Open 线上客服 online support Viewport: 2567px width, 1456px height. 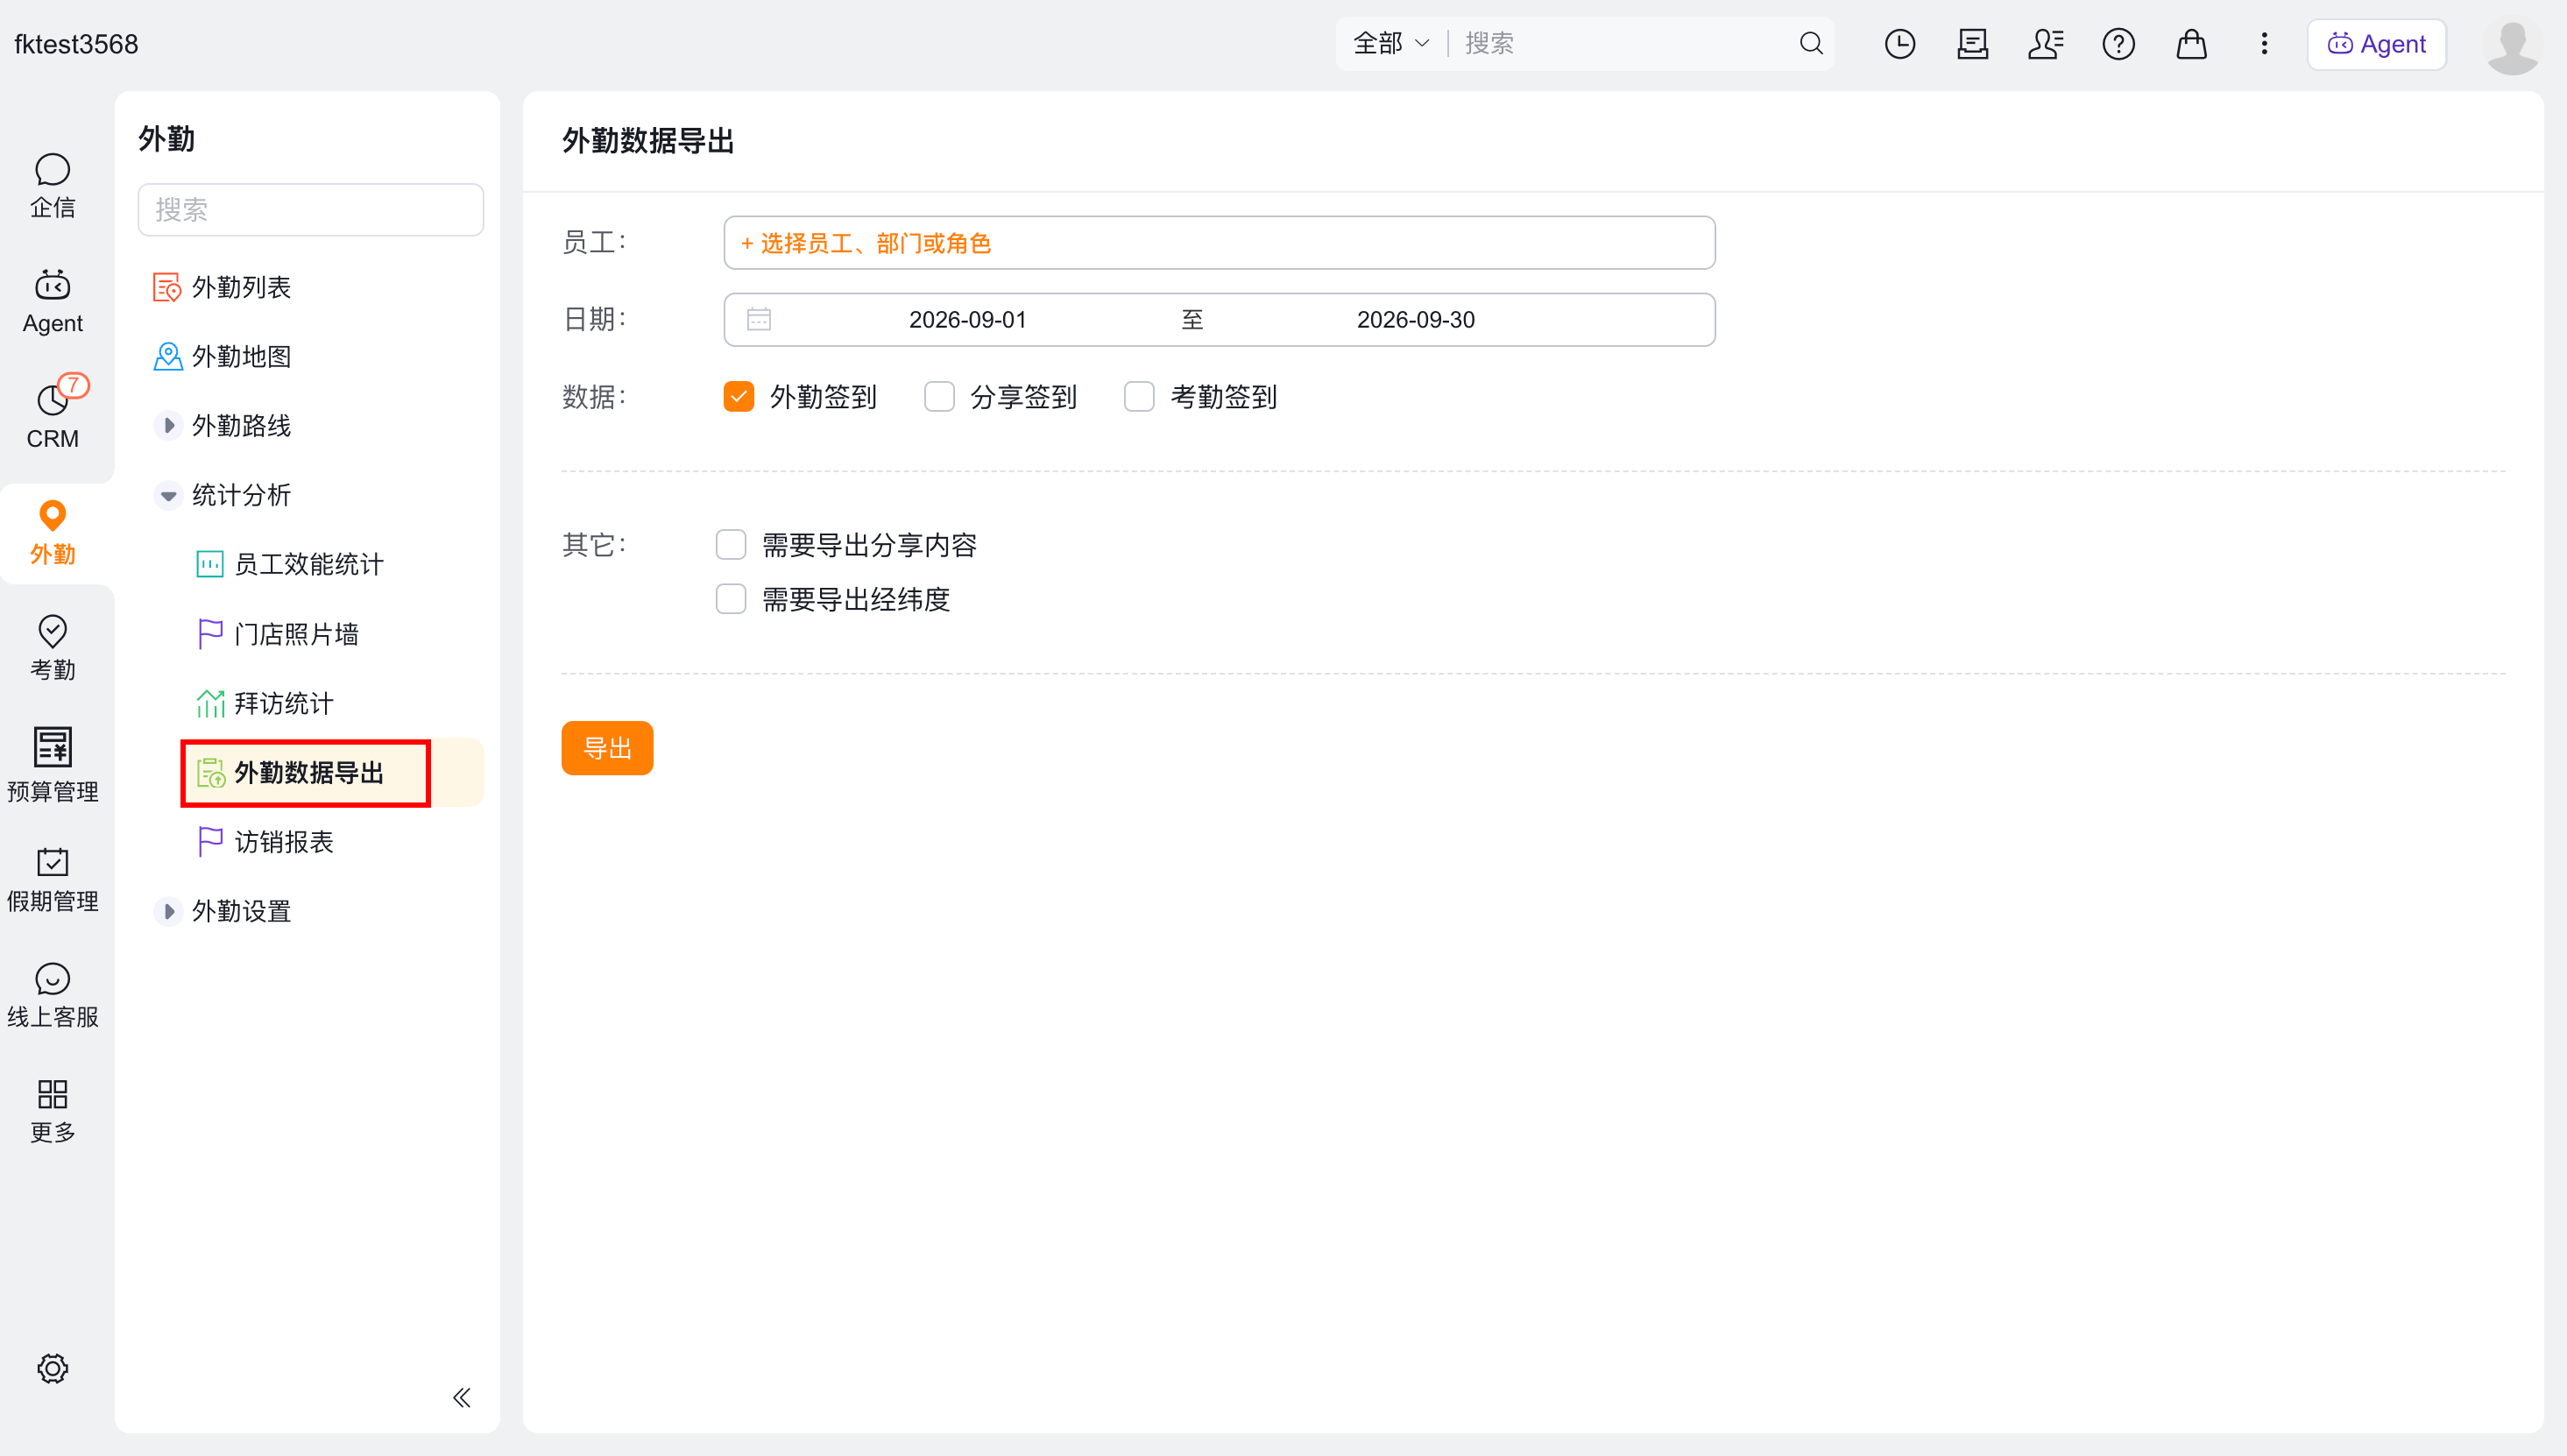52,995
